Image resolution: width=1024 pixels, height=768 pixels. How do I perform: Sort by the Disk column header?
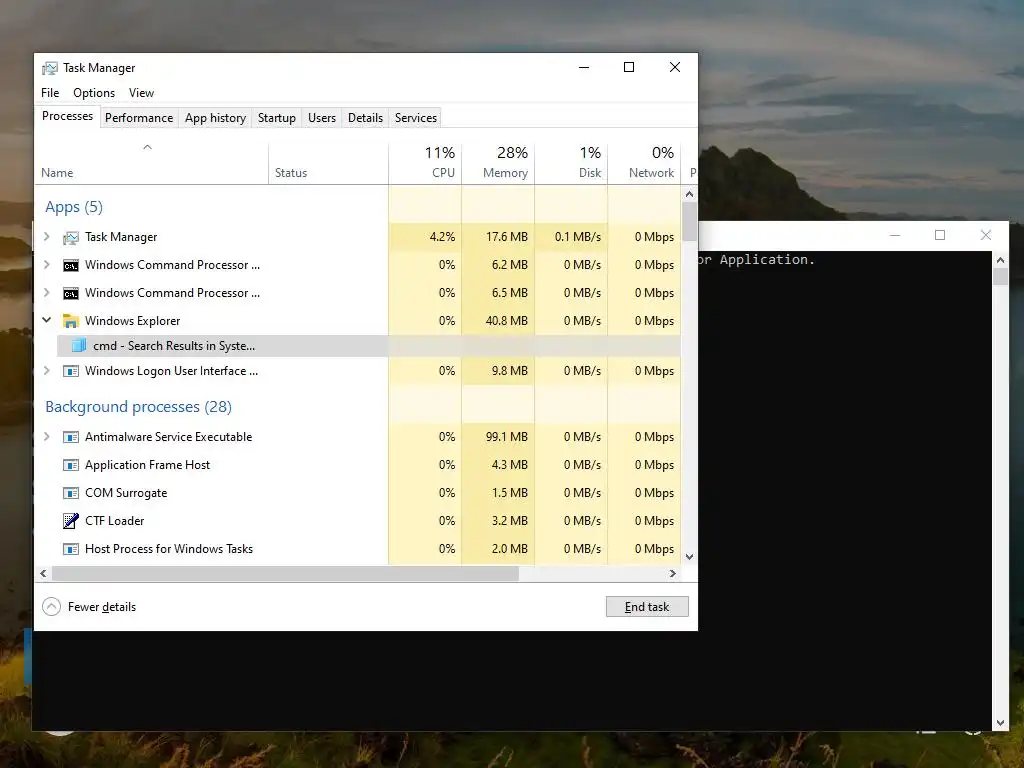click(571, 163)
